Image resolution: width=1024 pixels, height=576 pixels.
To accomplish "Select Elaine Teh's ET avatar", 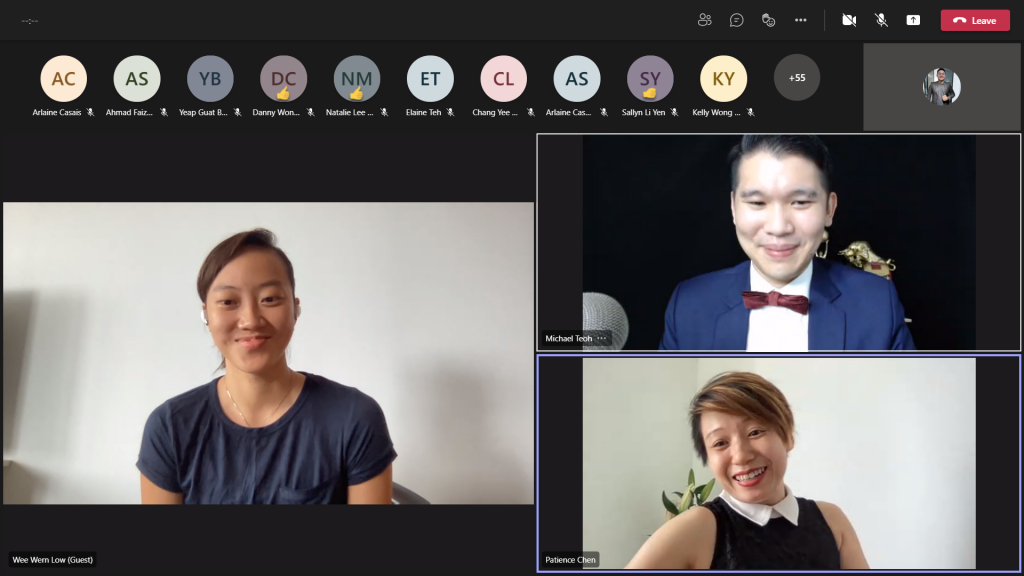I will click(430, 79).
